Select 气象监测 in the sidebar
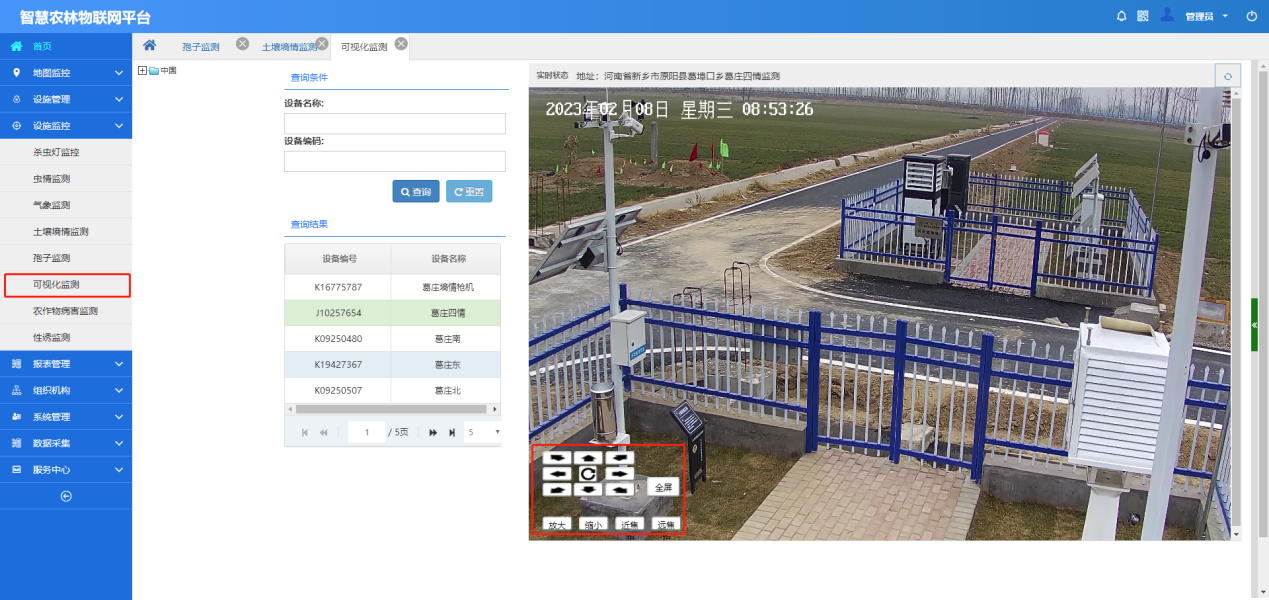 [x=52, y=205]
